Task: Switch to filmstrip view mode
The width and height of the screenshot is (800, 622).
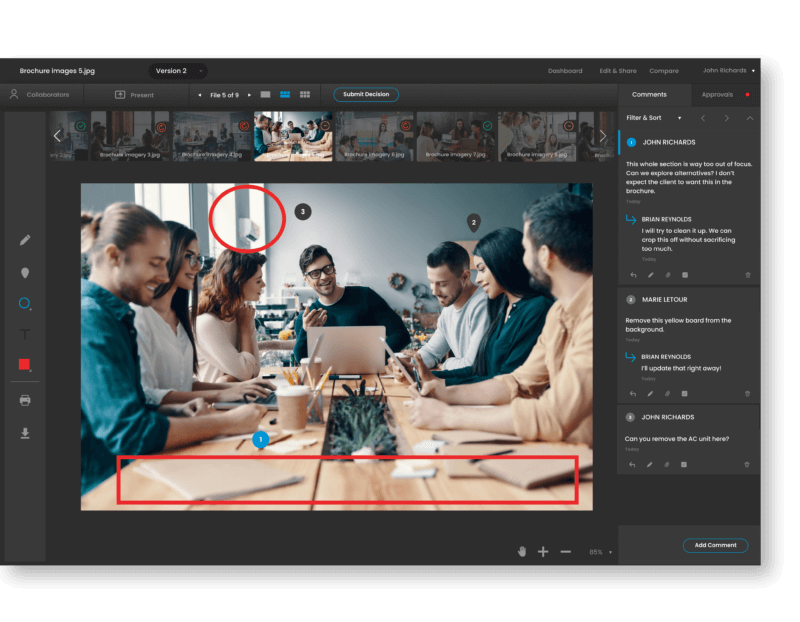Action: click(284, 94)
